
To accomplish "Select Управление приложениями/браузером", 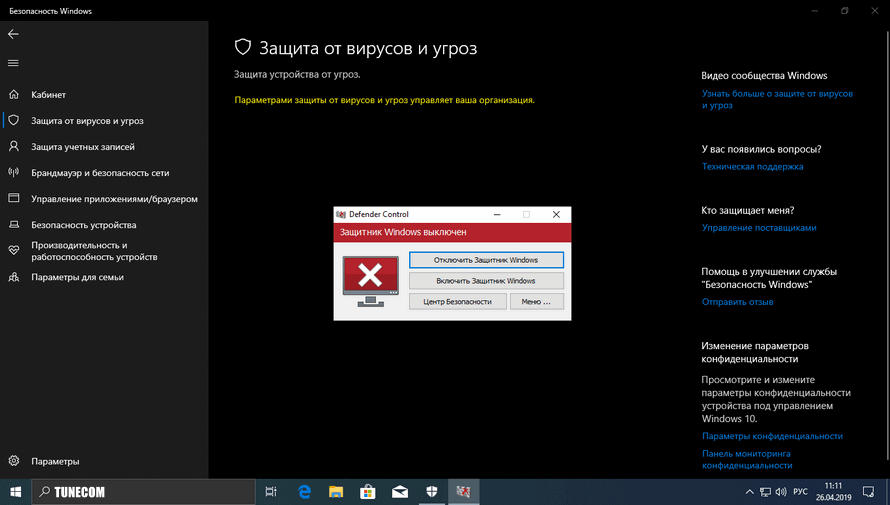I will 104,199.
